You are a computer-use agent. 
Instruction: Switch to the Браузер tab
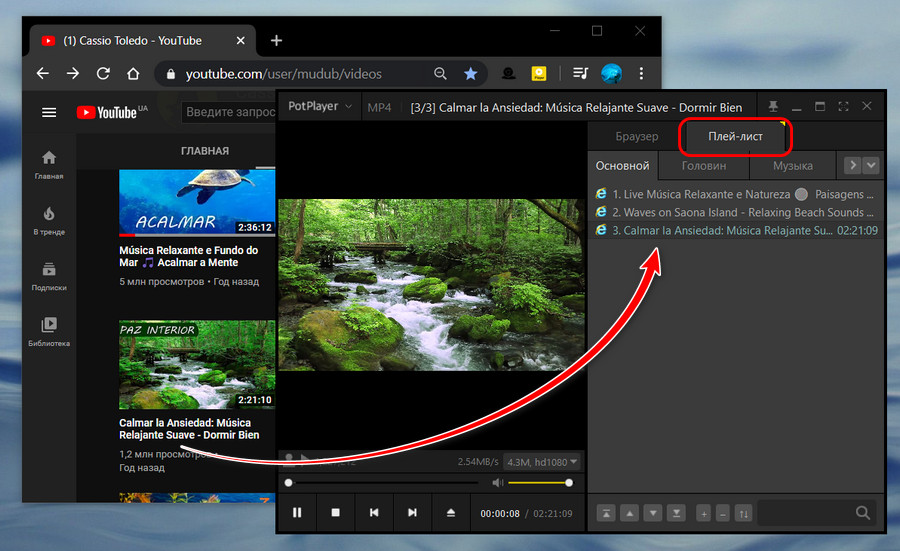[637, 137]
